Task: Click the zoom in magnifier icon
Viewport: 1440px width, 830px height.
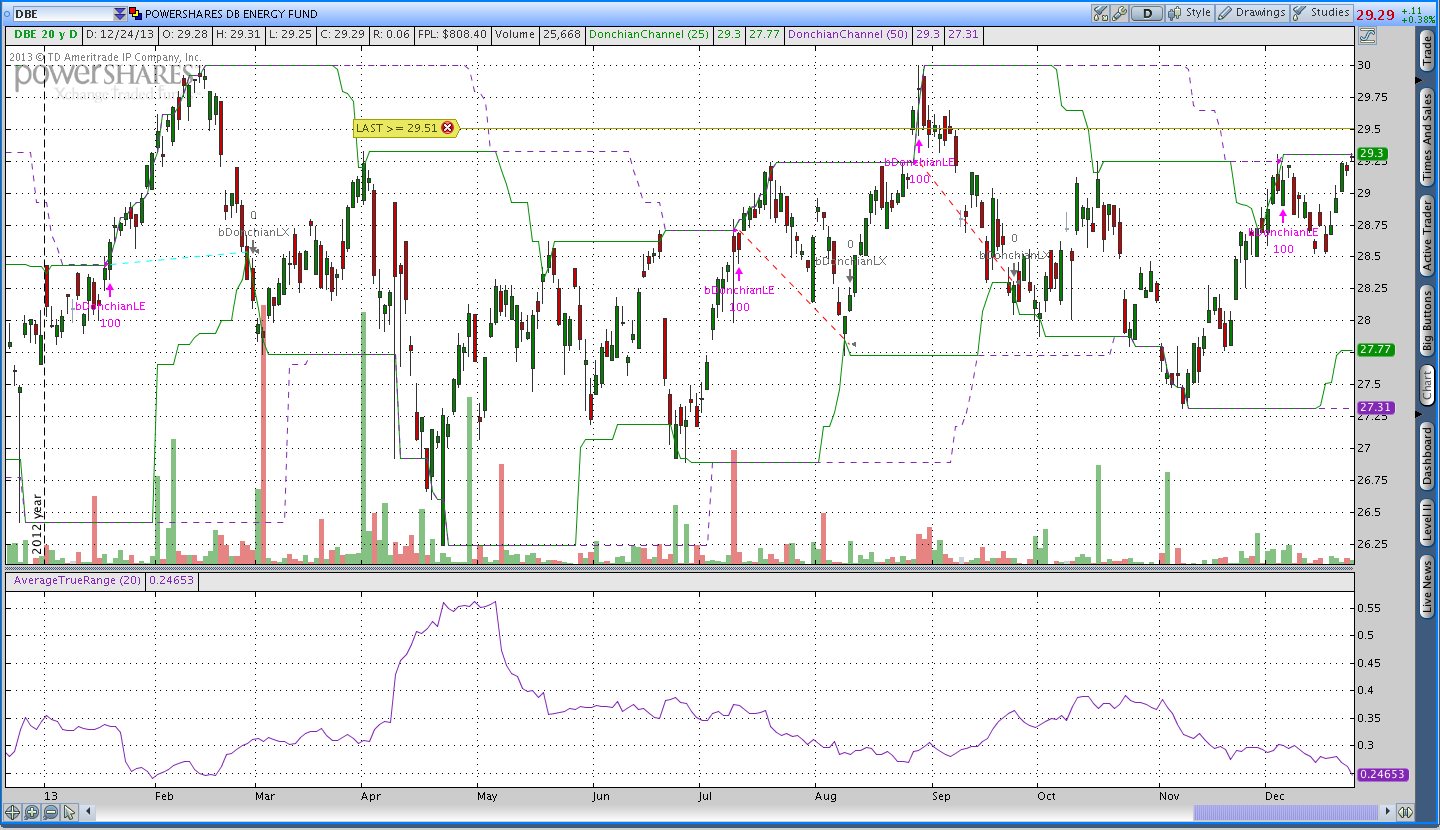Action: (x=31, y=812)
